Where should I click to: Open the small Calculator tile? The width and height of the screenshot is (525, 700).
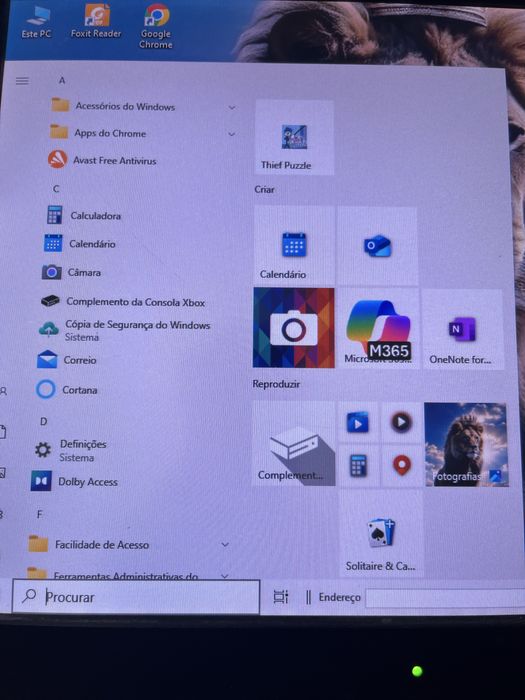pos(358,466)
